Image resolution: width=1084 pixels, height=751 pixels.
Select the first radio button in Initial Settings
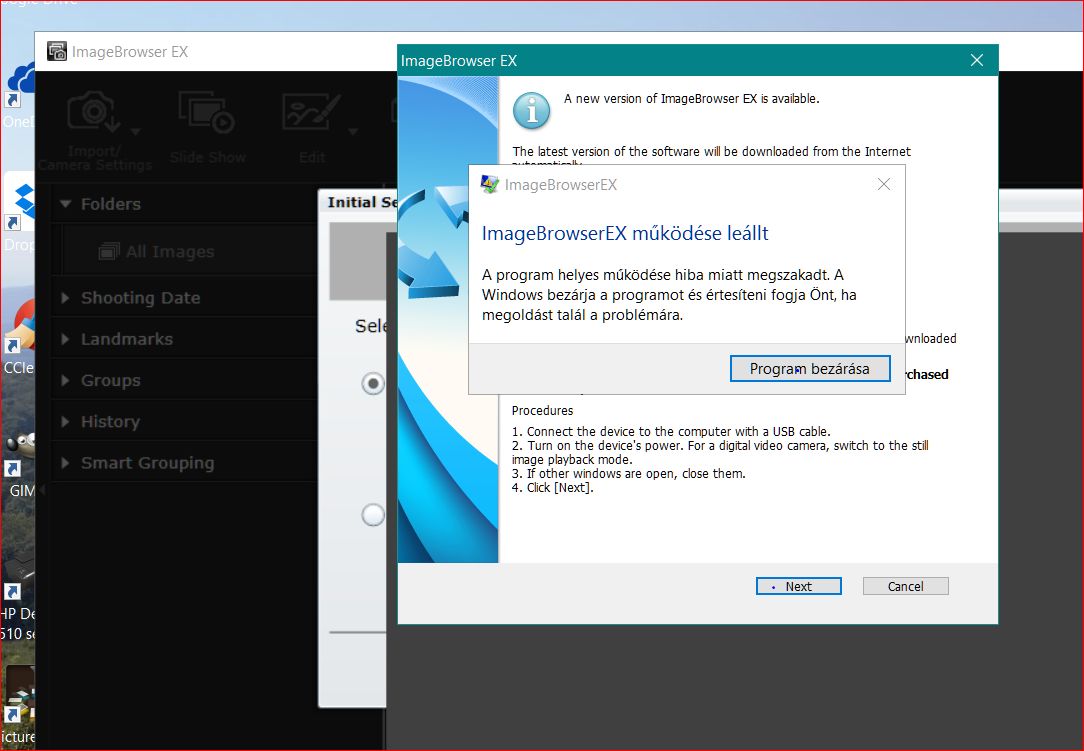click(373, 383)
